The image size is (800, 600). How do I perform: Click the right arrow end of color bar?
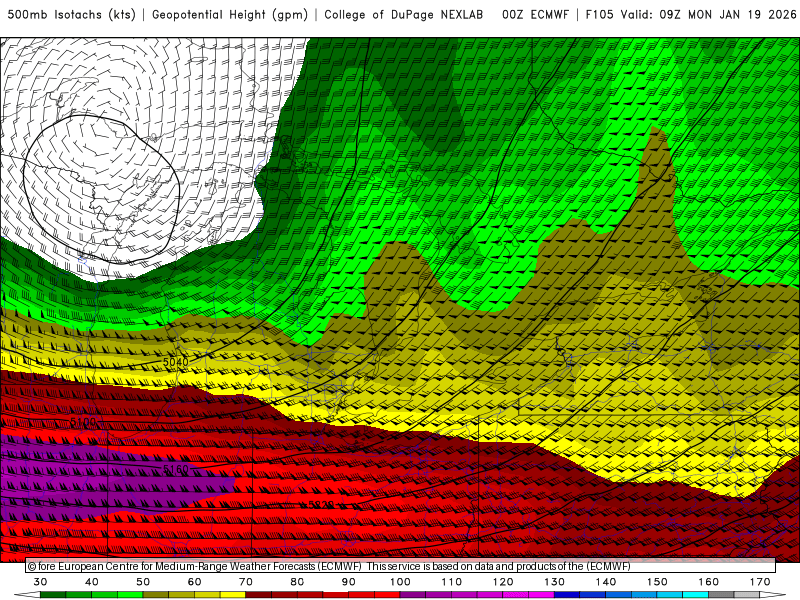tap(773, 595)
